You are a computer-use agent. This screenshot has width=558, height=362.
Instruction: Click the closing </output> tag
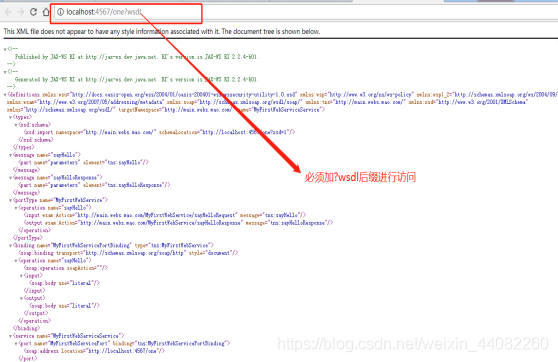(x=36, y=313)
